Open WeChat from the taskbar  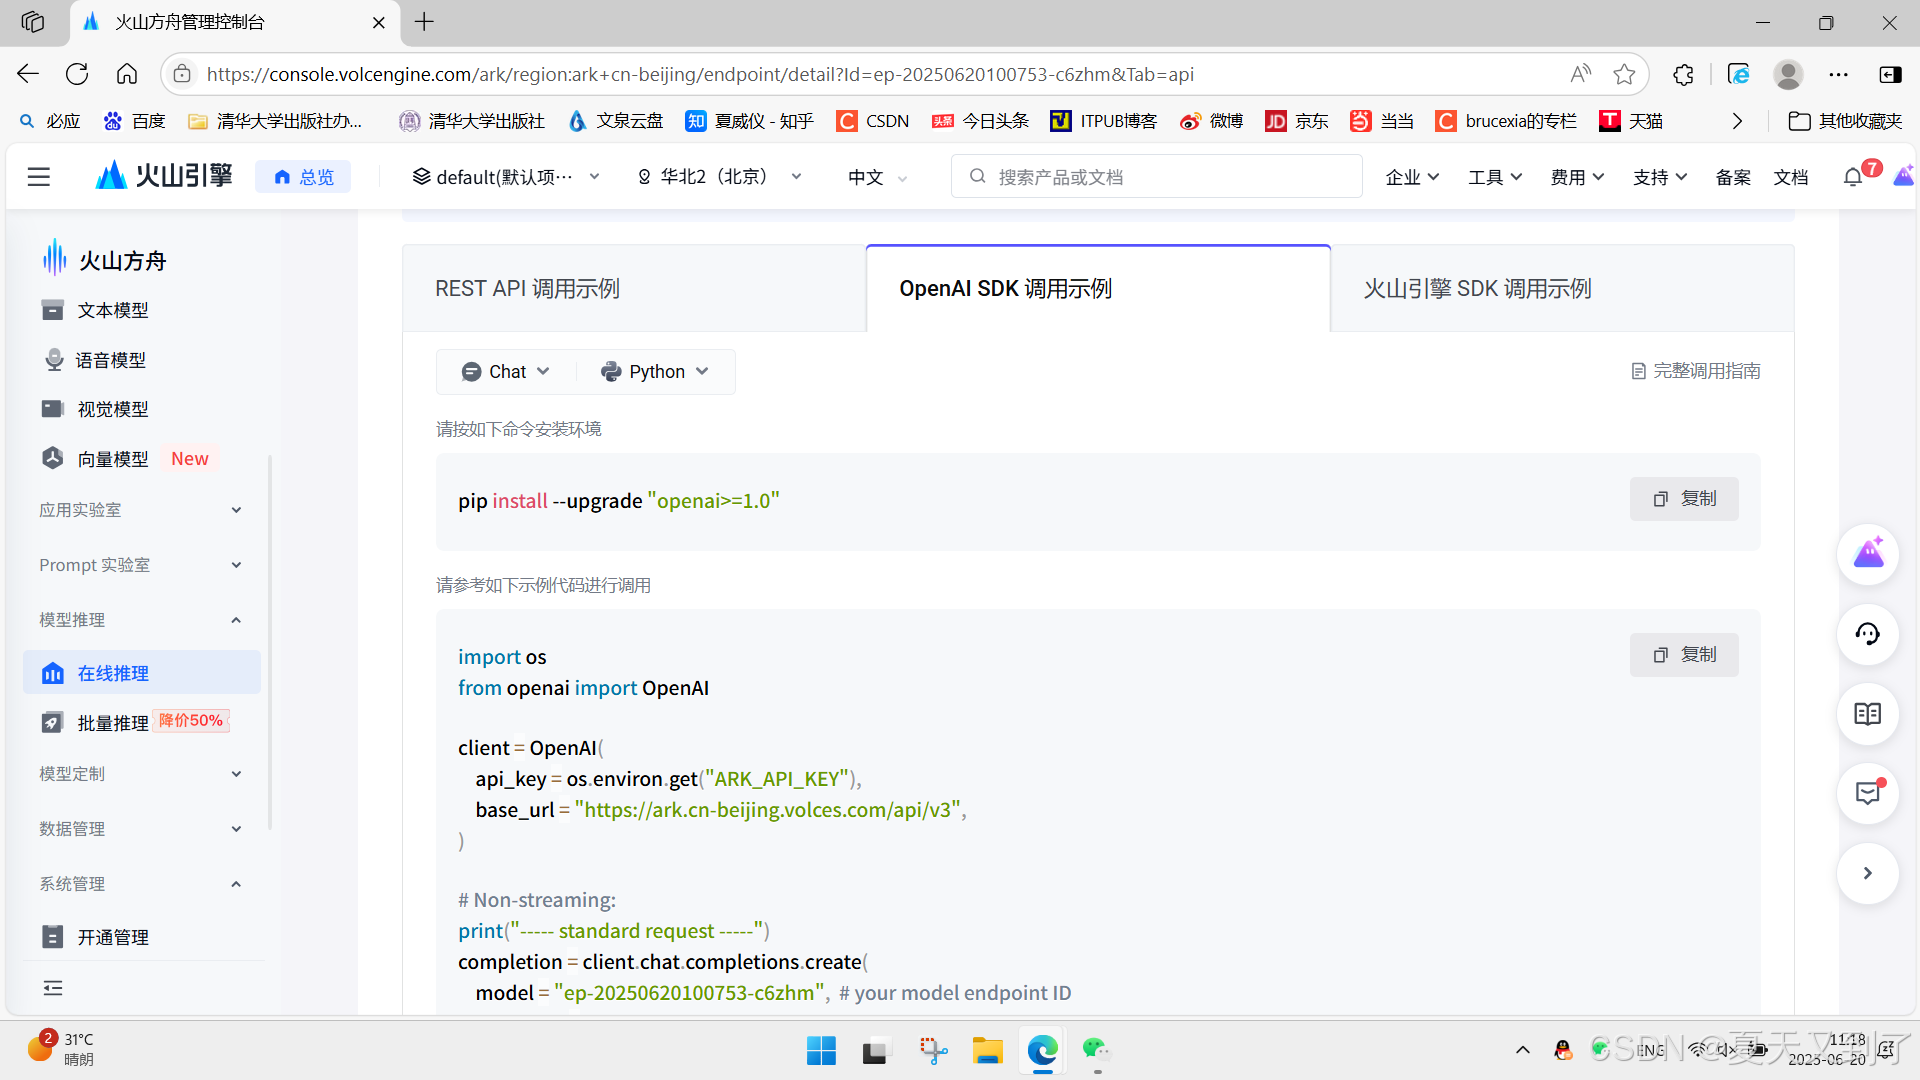pyautogui.click(x=1095, y=1050)
